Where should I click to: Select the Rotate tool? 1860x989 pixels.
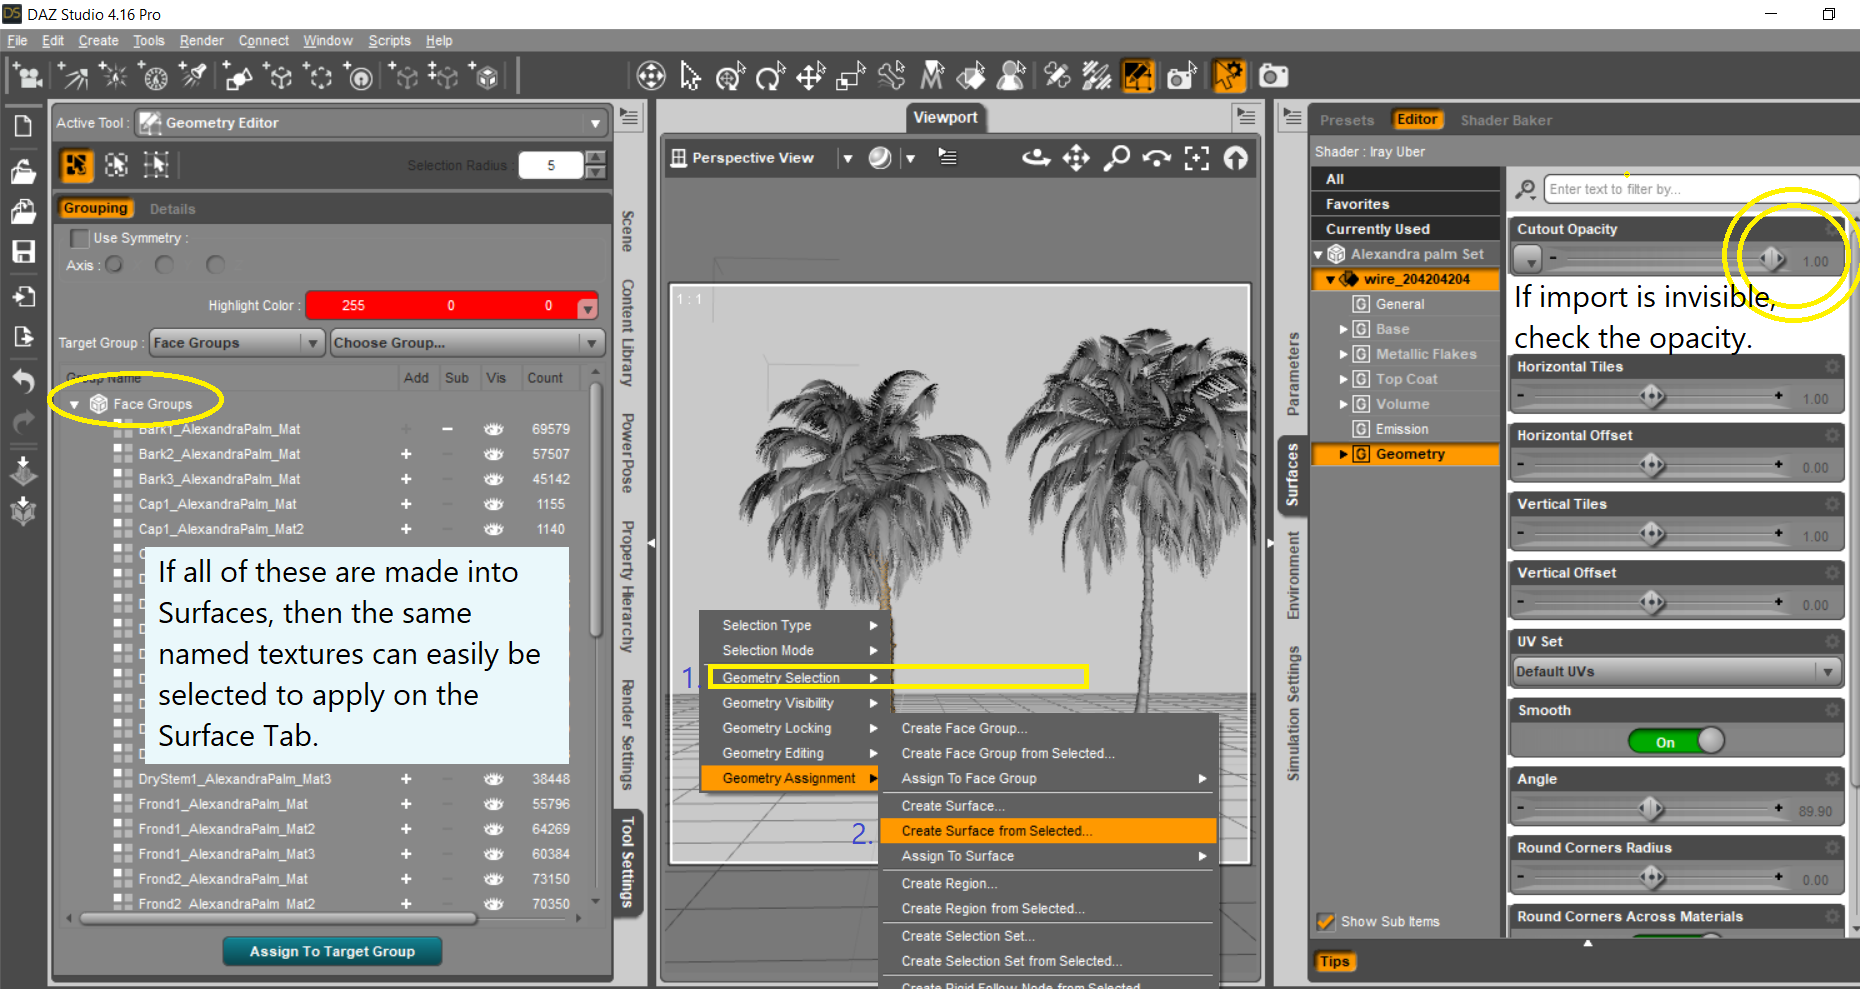[770, 76]
